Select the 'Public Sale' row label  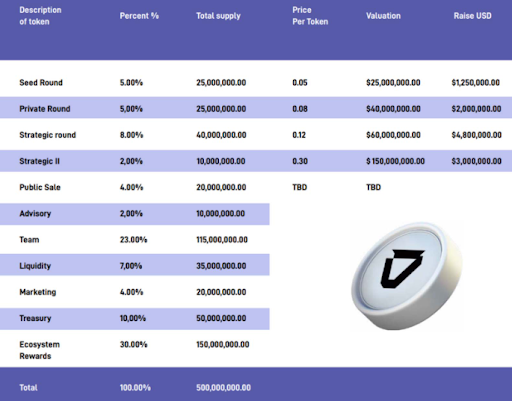[x=40, y=187]
